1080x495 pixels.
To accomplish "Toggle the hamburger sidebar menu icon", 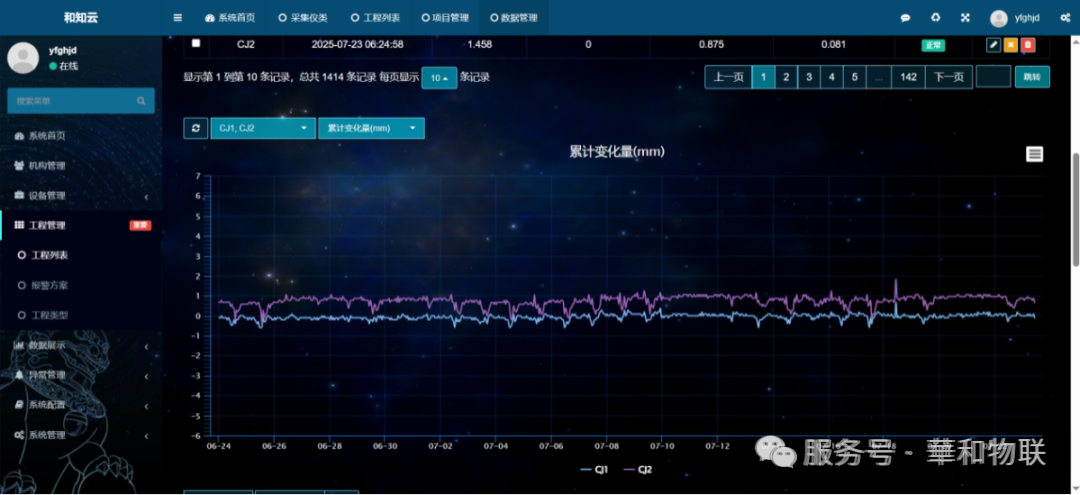I will coord(178,18).
